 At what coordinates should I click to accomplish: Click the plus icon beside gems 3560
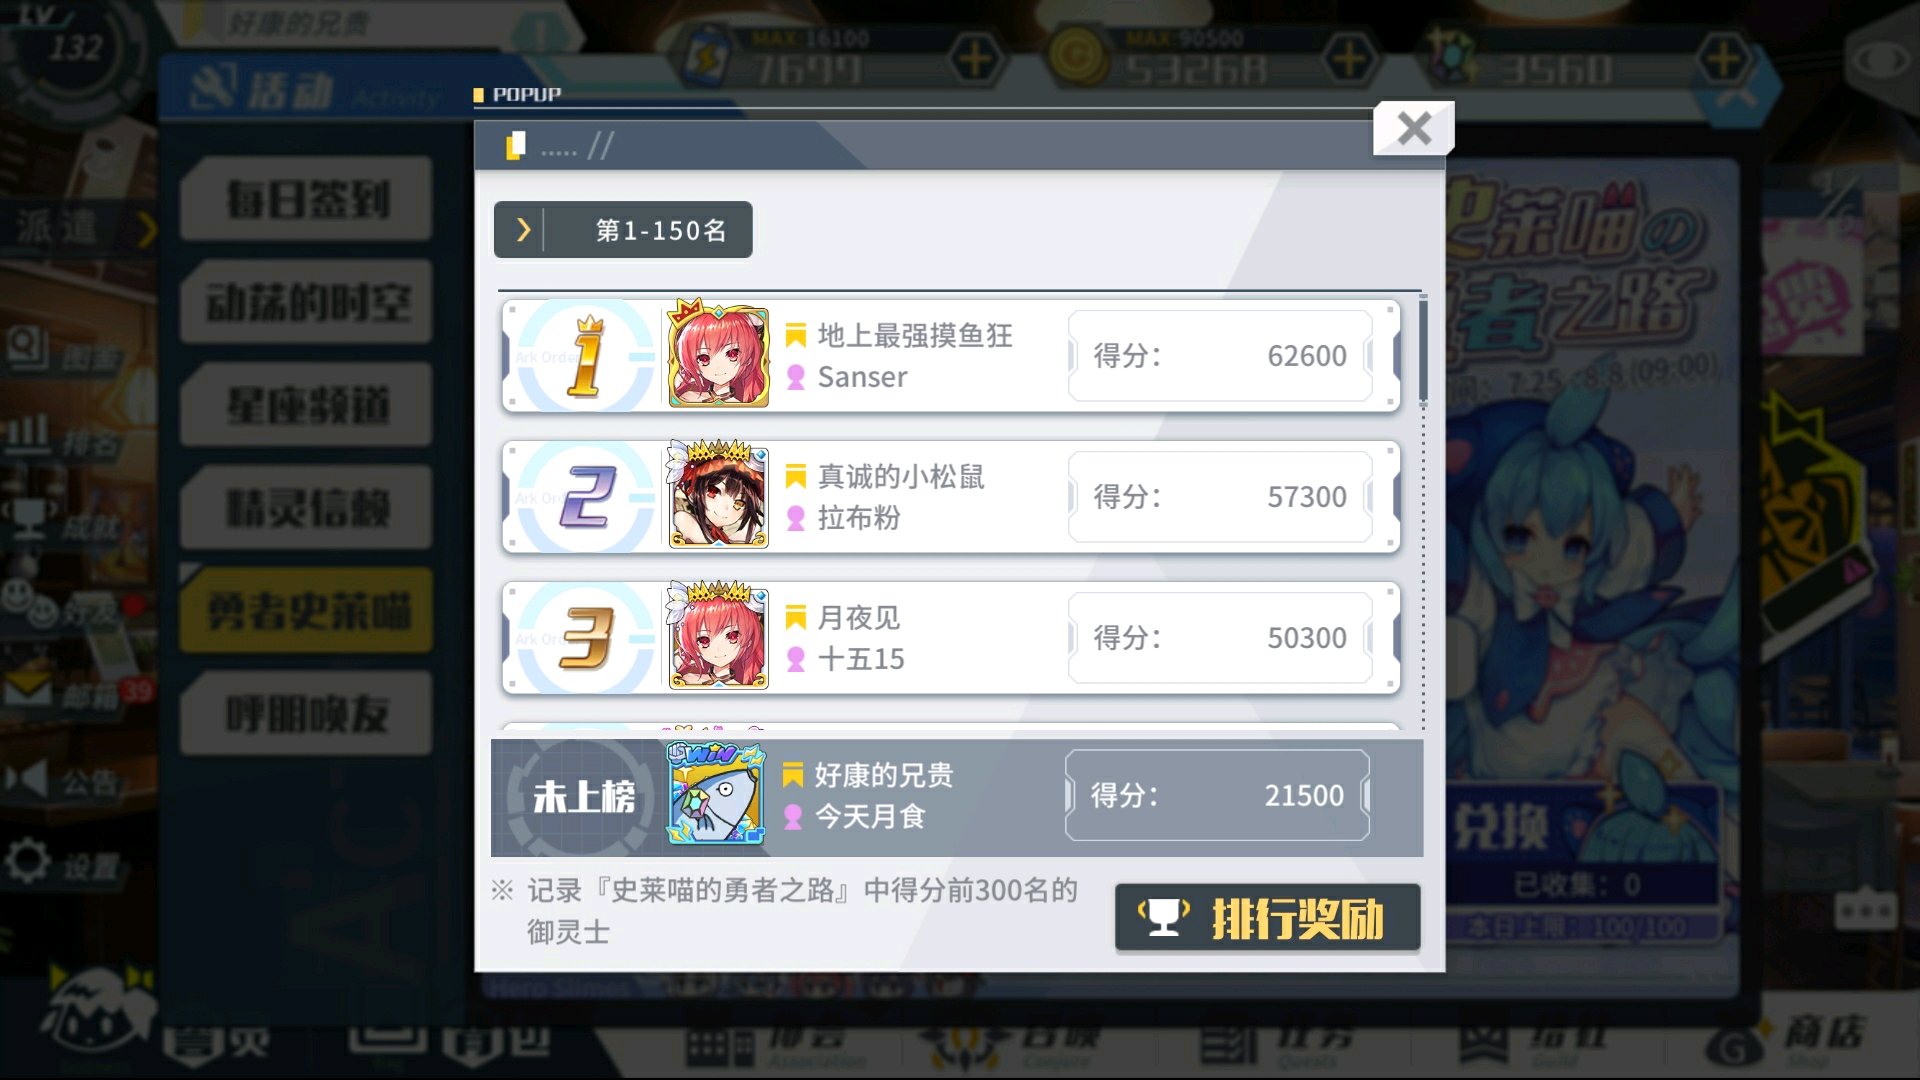pyautogui.click(x=1723, y=59)
